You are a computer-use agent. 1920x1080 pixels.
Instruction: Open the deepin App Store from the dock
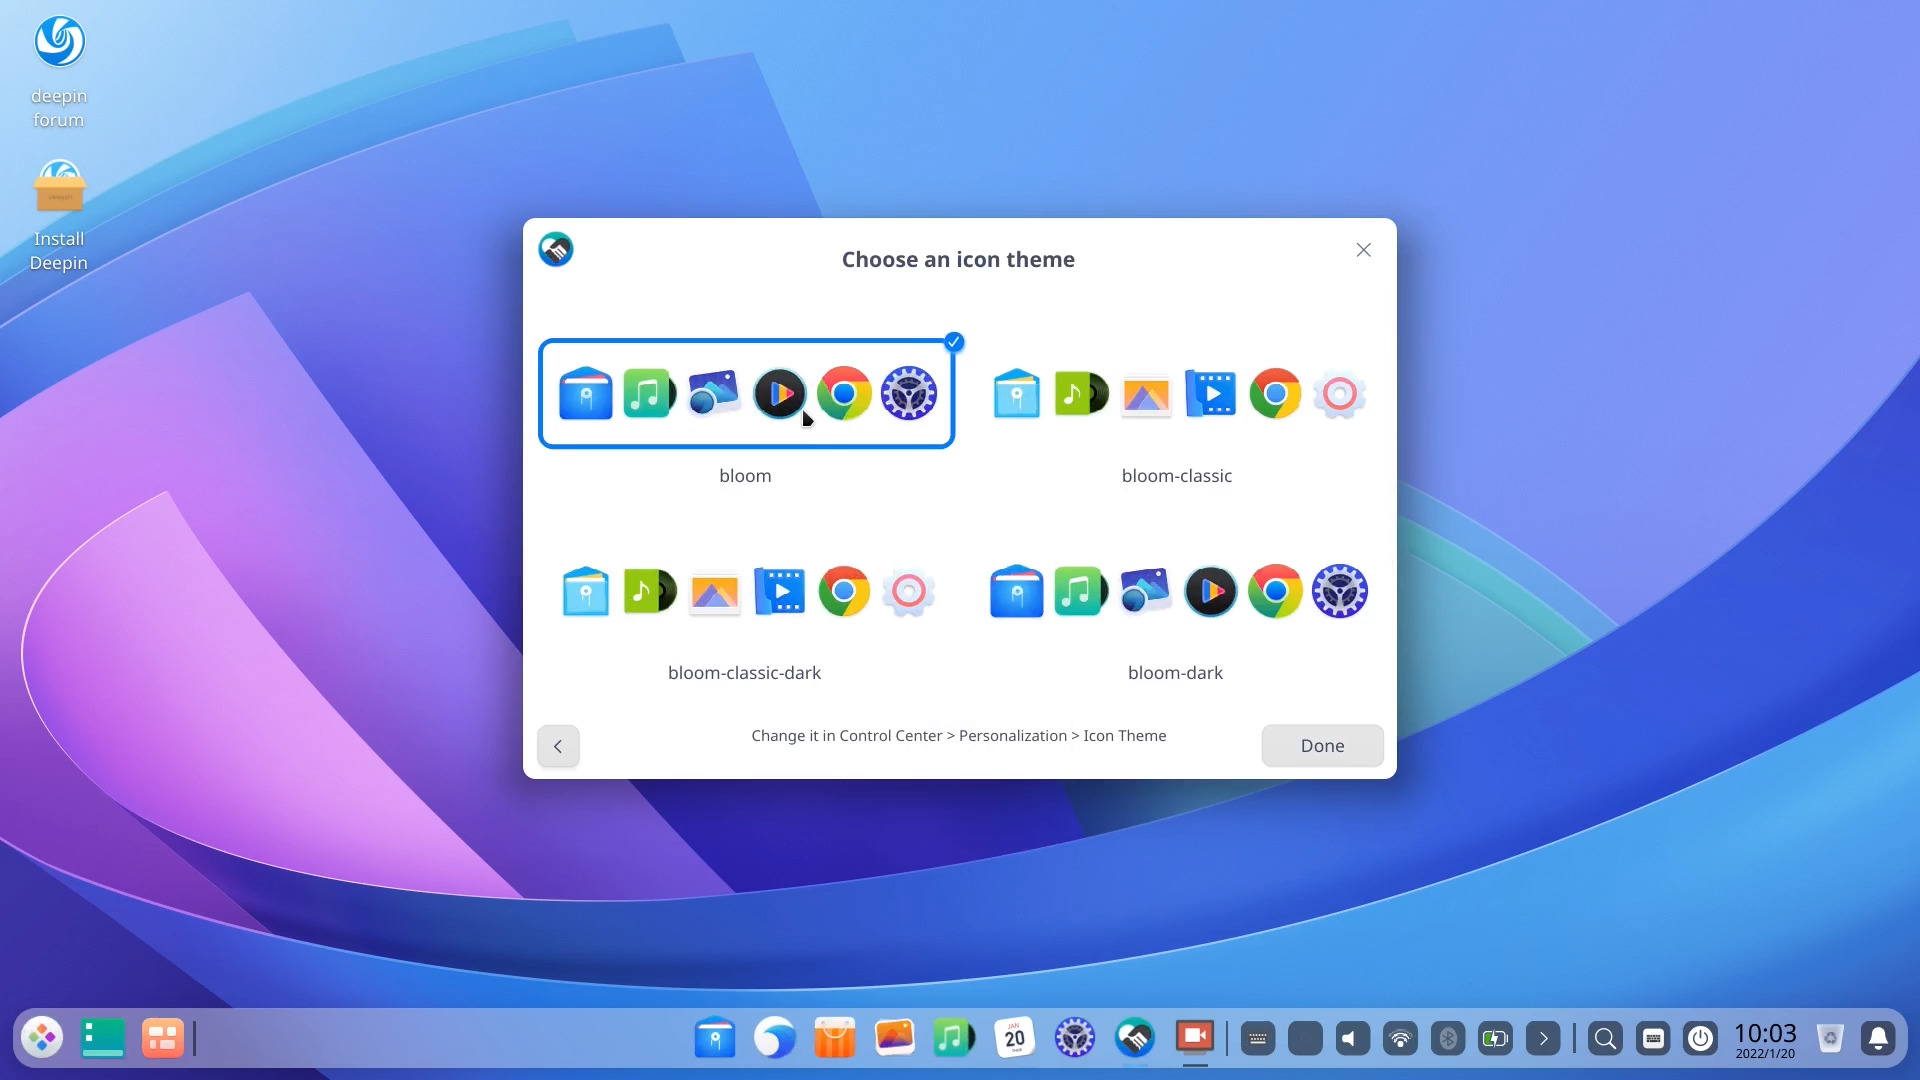point(835,1038)
